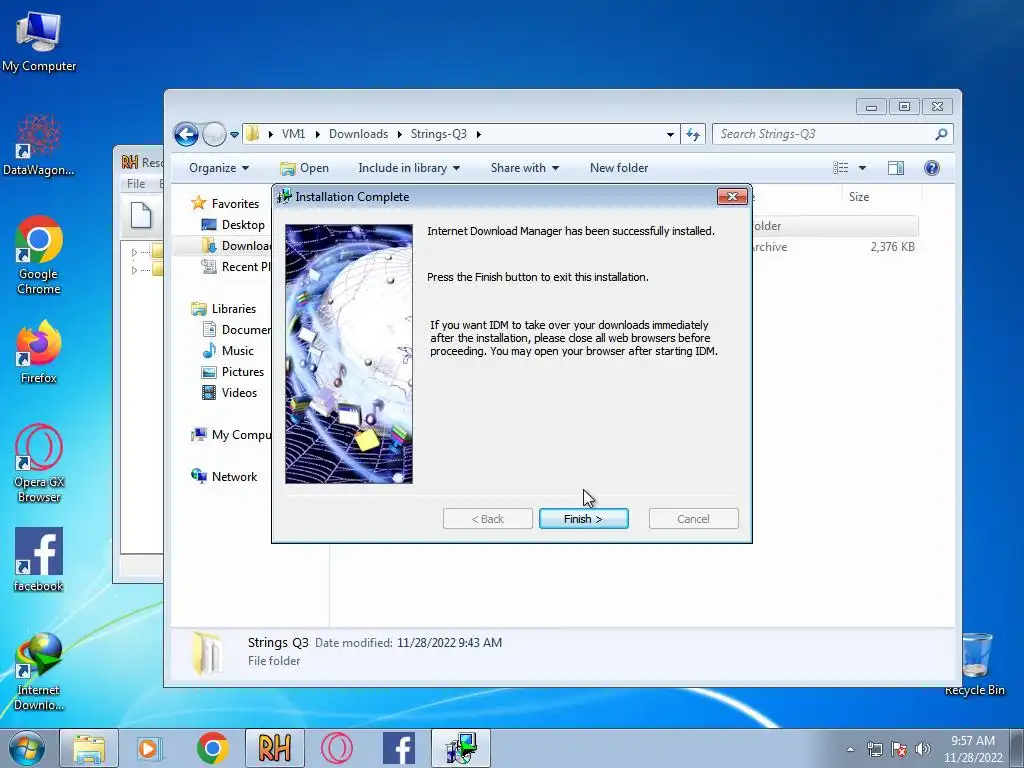The image size is (1024, 768).
Task: Click the network tray icon
Action: (x=874, y=749)
